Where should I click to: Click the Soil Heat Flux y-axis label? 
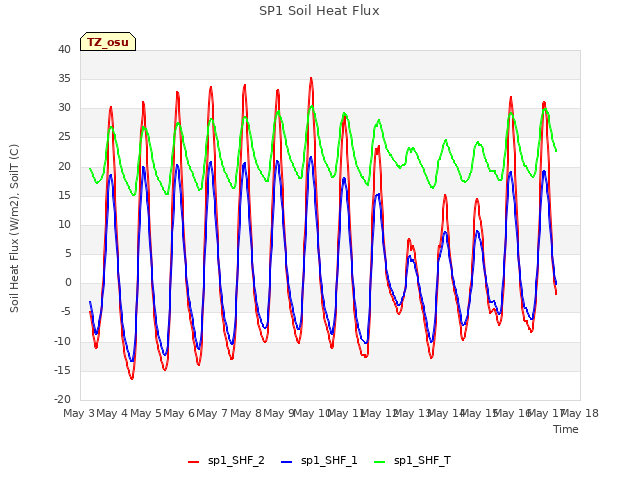(14, 228)
